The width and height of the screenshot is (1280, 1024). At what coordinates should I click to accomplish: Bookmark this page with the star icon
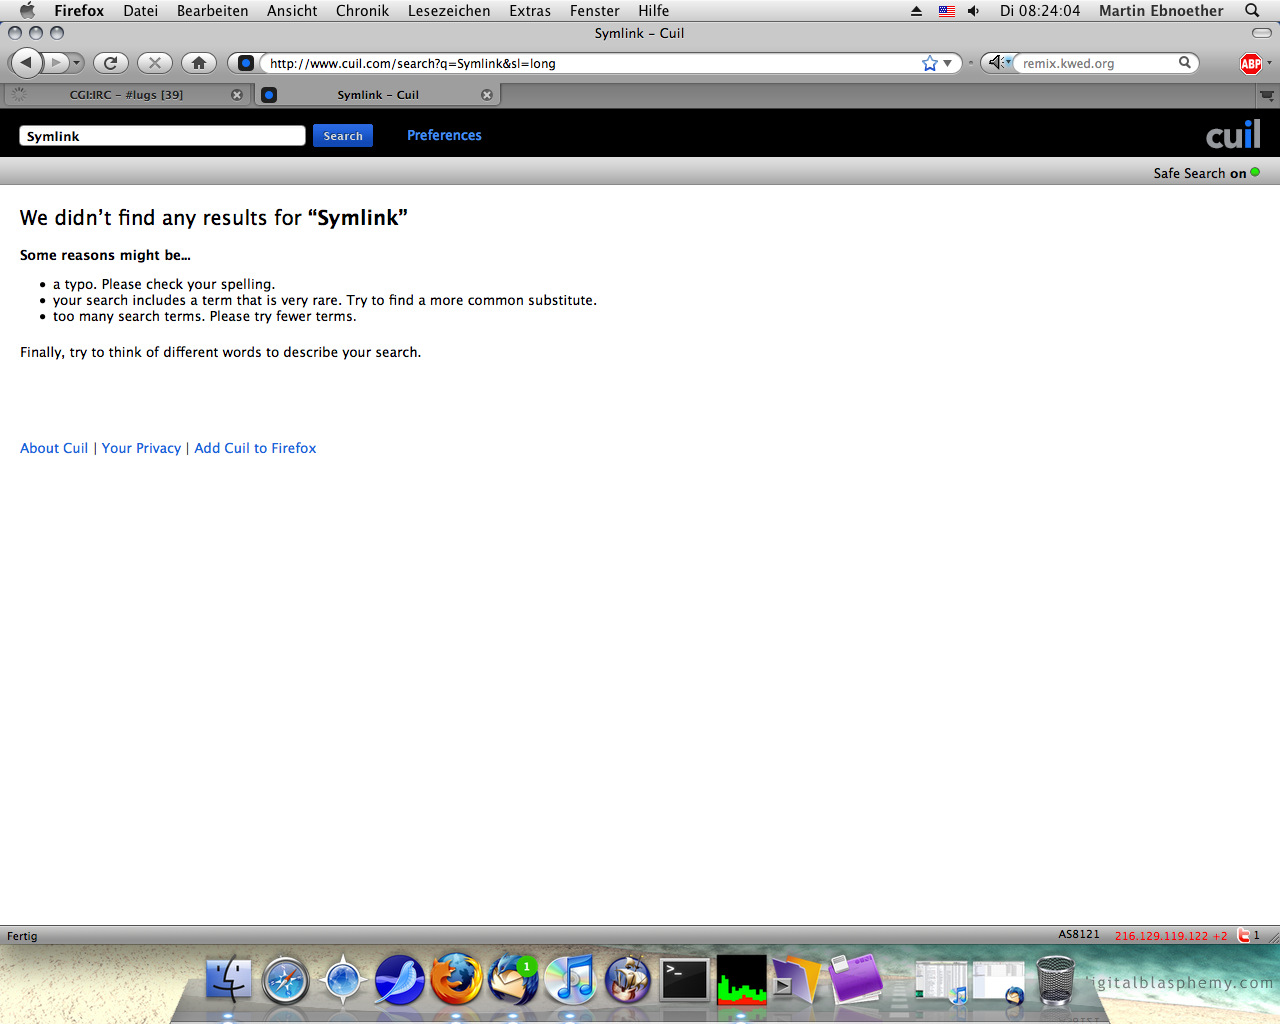point(930,63)
